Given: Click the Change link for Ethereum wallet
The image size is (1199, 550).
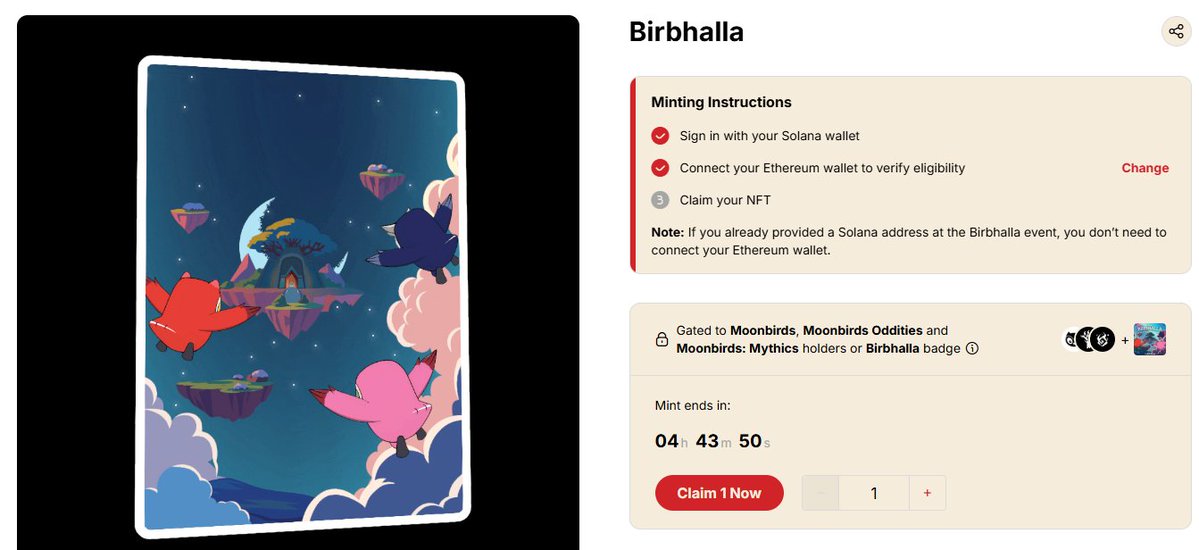Looking at the screenshot, I should point(1145,168).
